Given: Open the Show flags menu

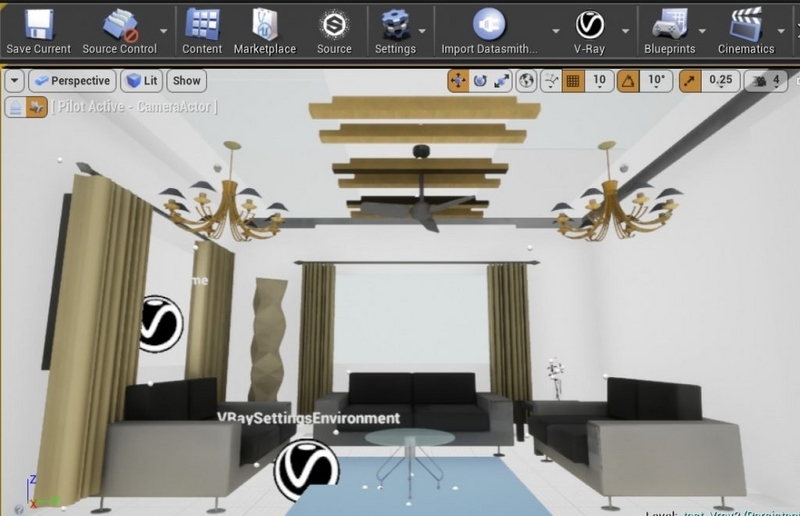Looking at the screenshot, I should click(186, 81).
